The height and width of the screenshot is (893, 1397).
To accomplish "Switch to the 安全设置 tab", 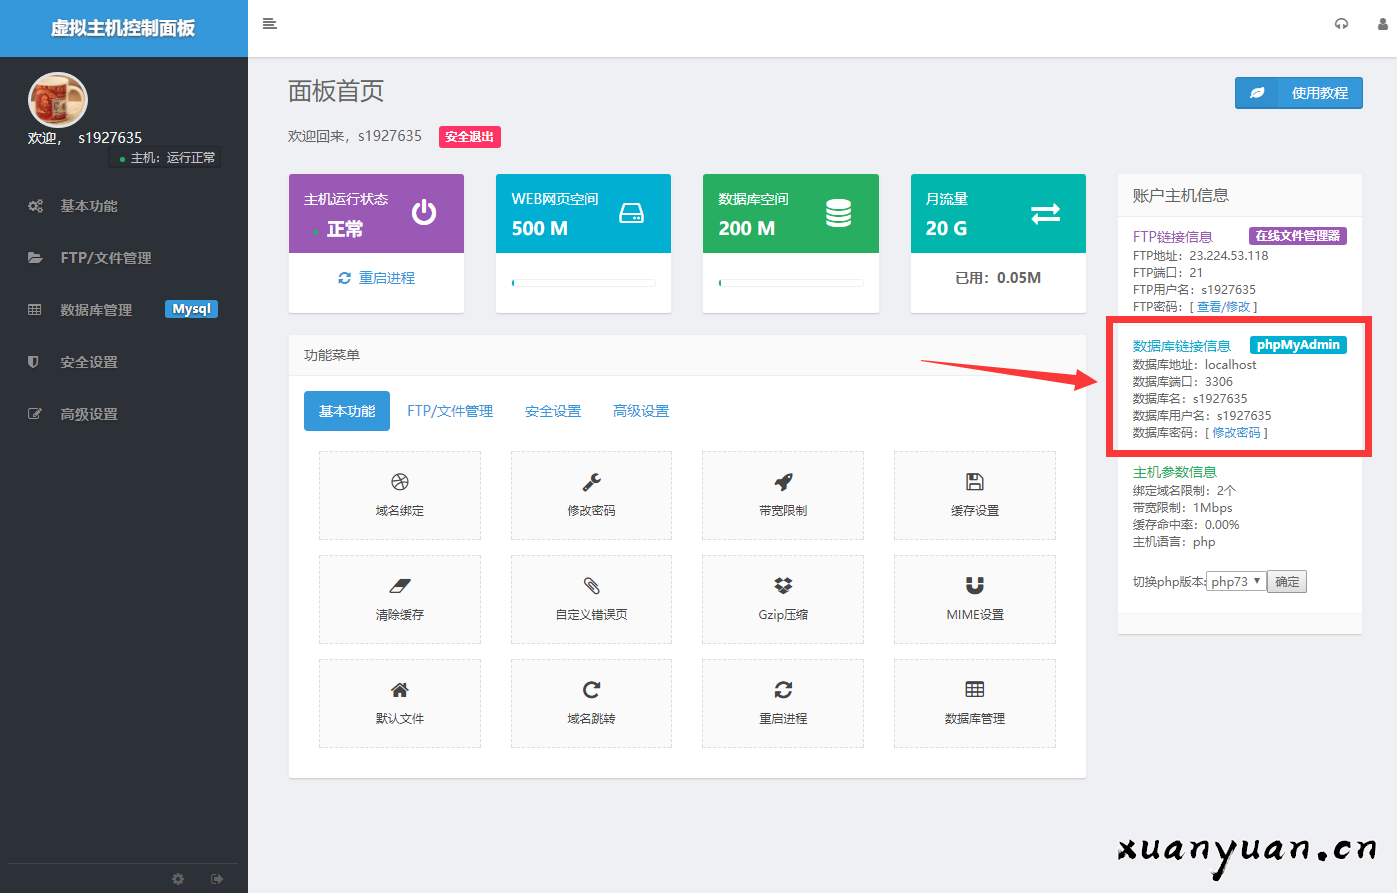I will point(553,411).
